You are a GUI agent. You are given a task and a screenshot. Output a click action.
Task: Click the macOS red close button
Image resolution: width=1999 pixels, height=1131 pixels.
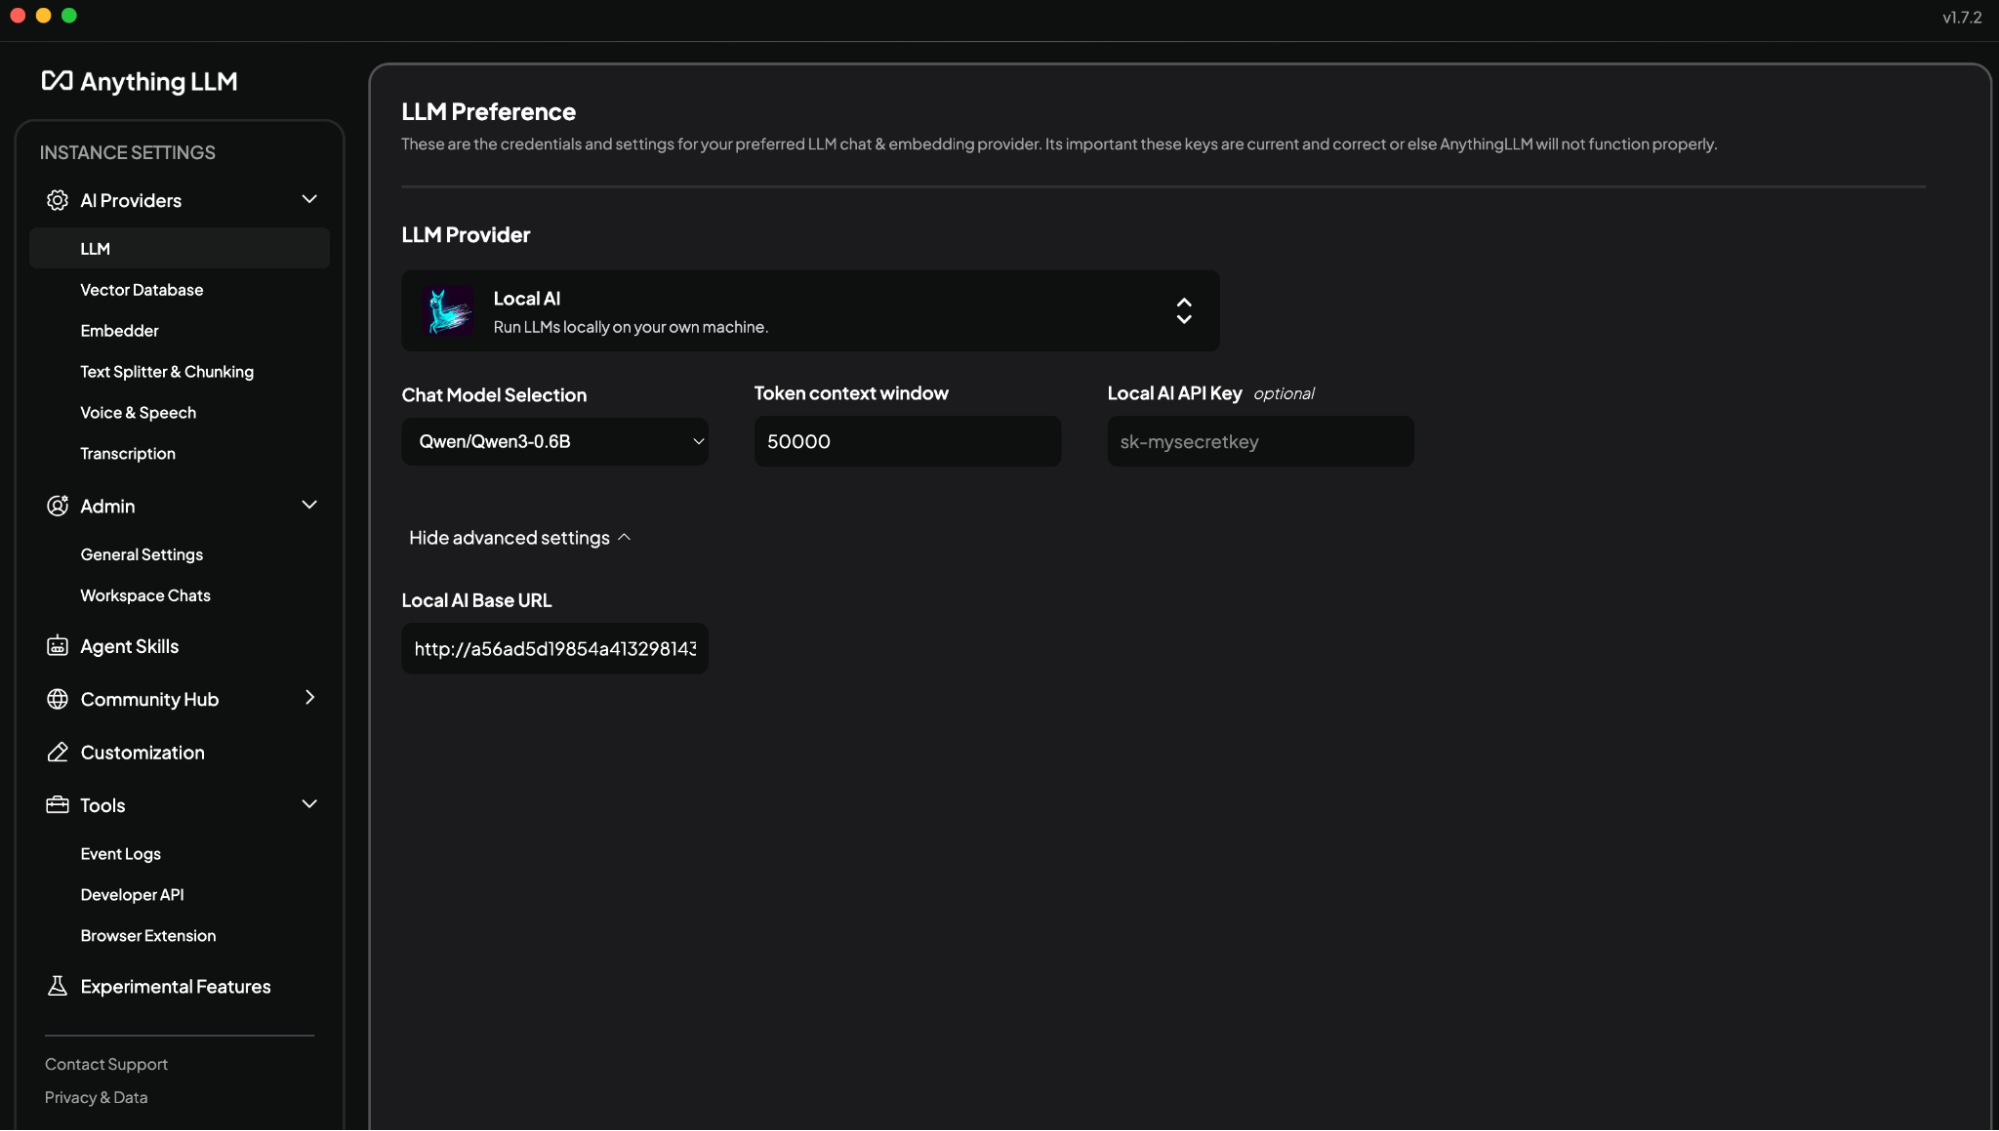(18, 15)
